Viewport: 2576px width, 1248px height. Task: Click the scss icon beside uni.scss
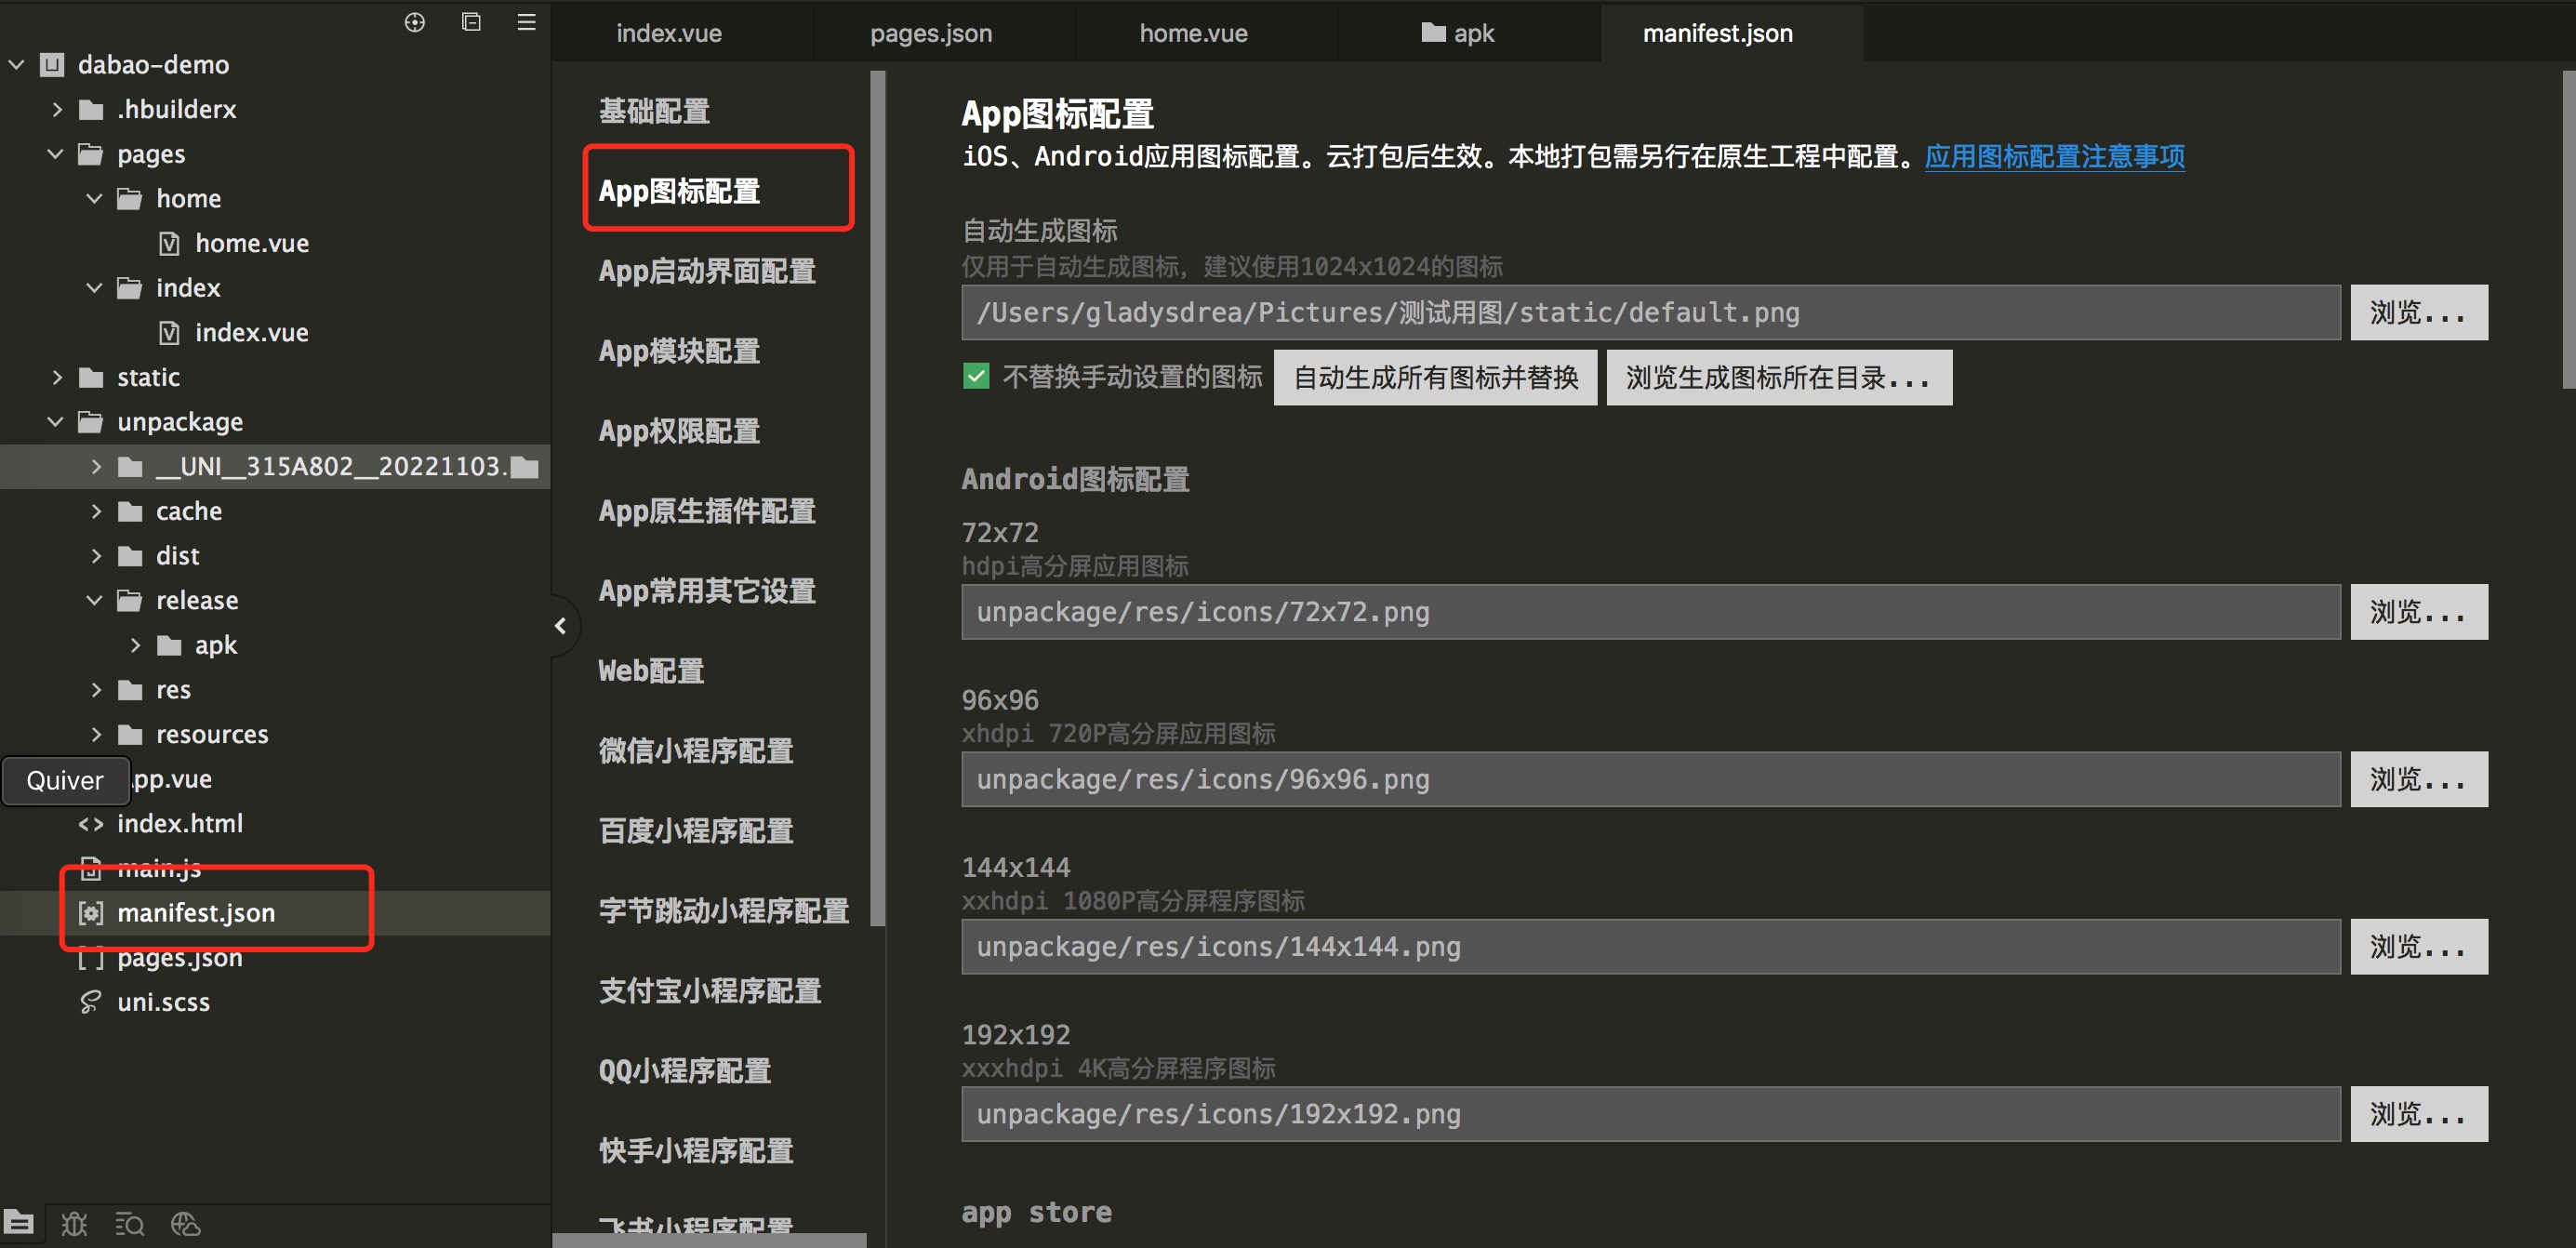[89, 1001]
